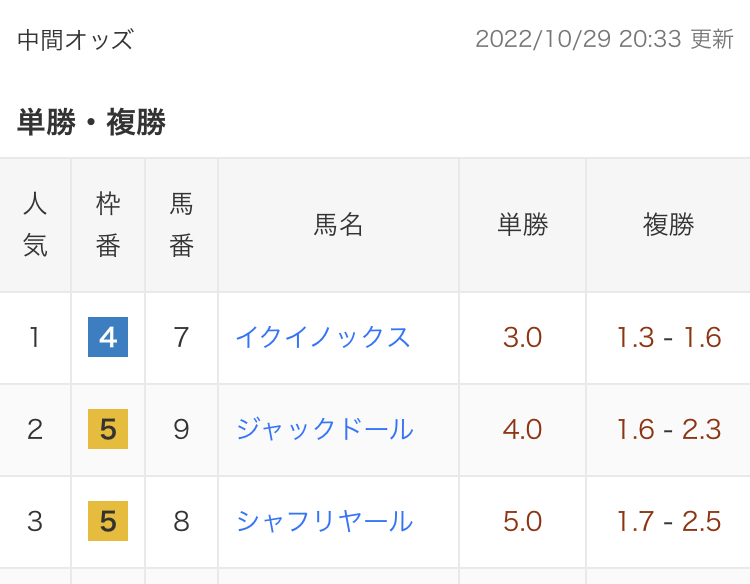Select the 5.0 win odds value

click(522, 521)
